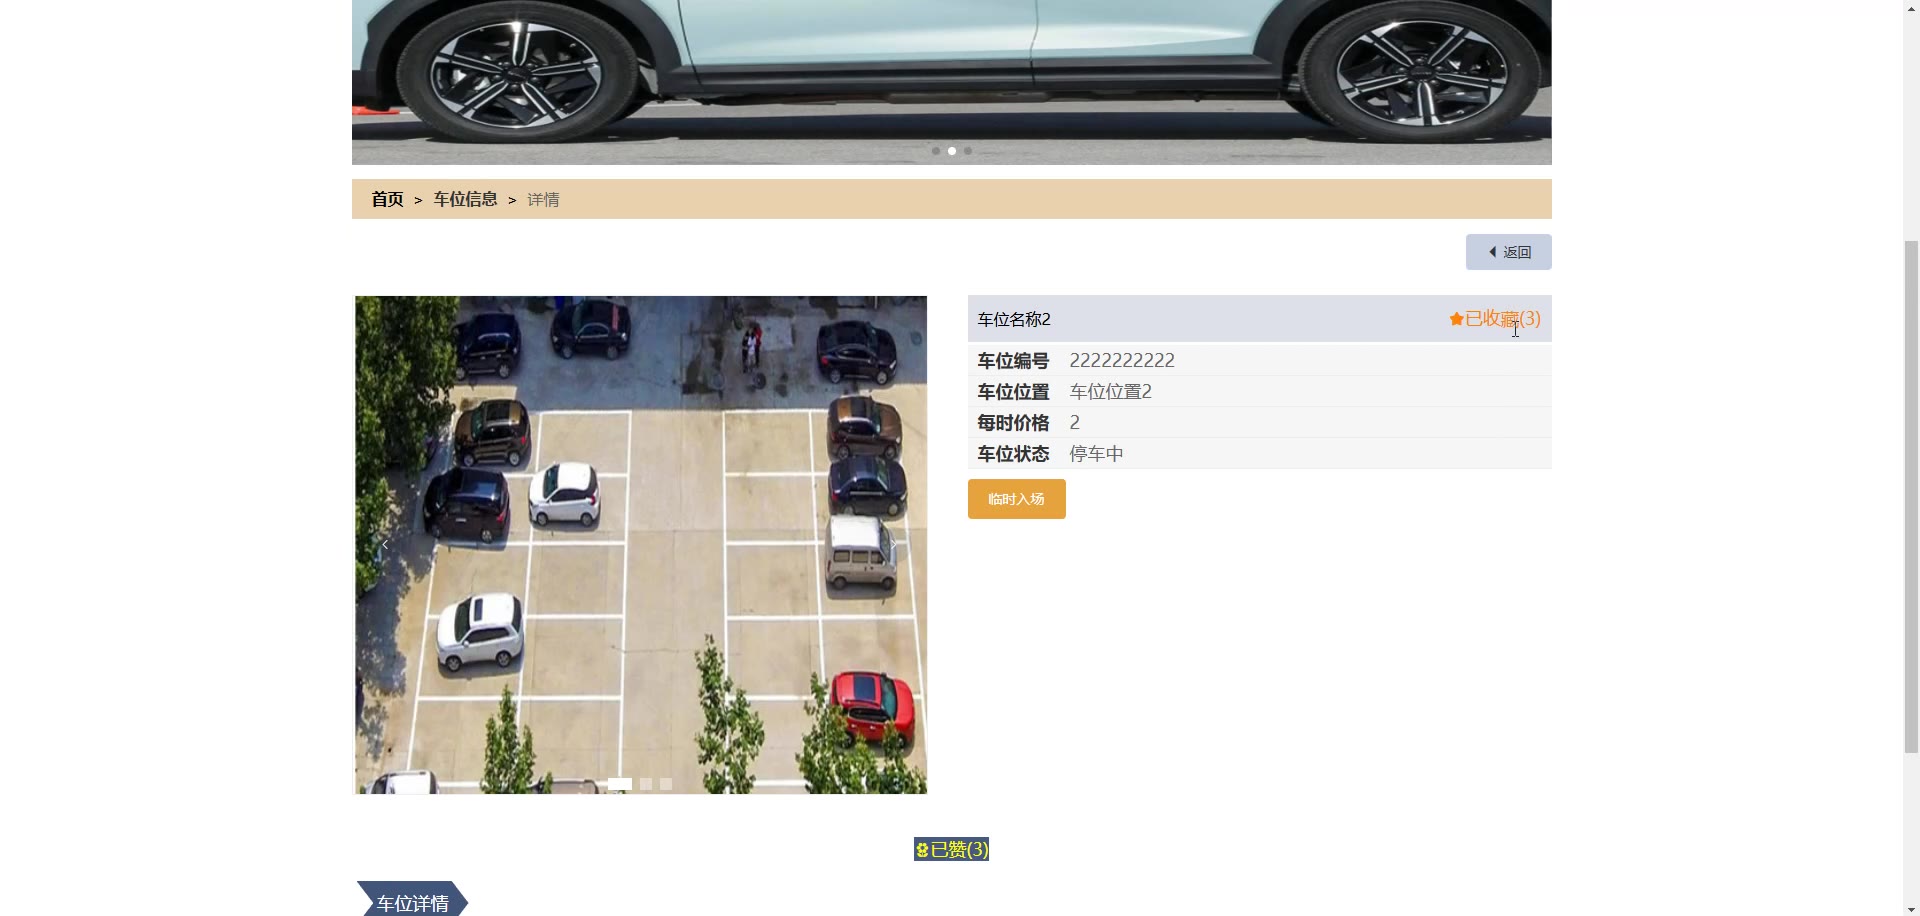Click the orange favorite star icon

1456,319
